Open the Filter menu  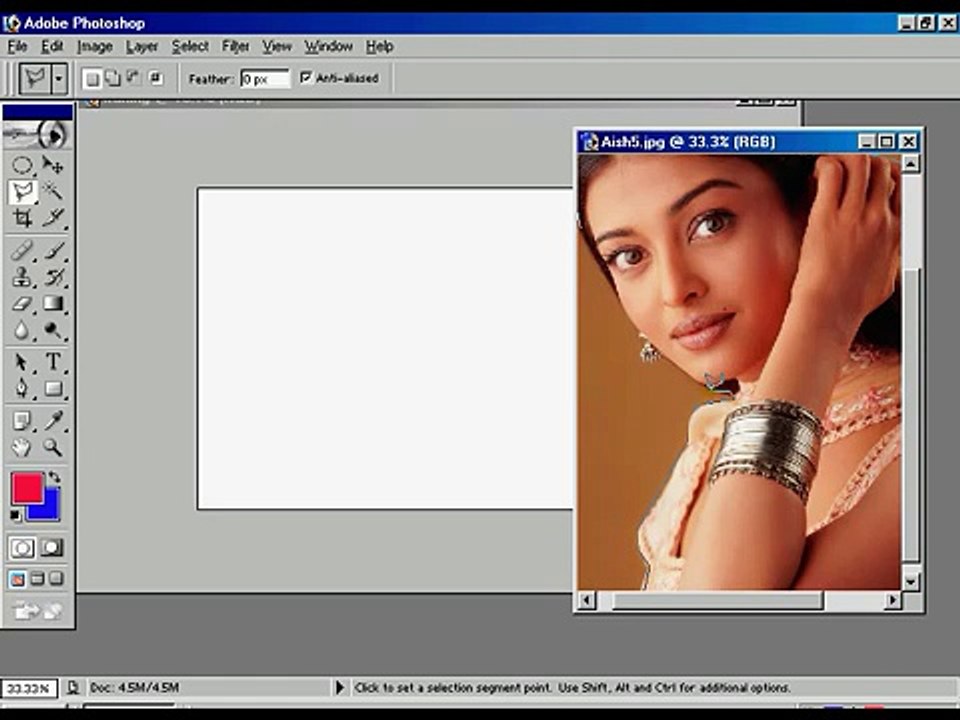[x=236, y=47]
